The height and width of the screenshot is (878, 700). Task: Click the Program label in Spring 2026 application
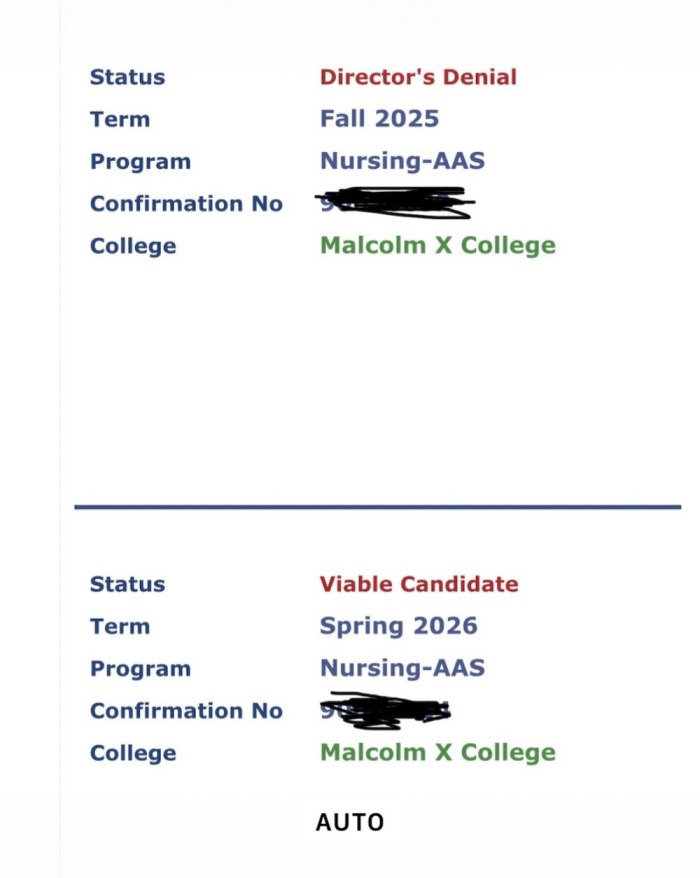(140, 668)
